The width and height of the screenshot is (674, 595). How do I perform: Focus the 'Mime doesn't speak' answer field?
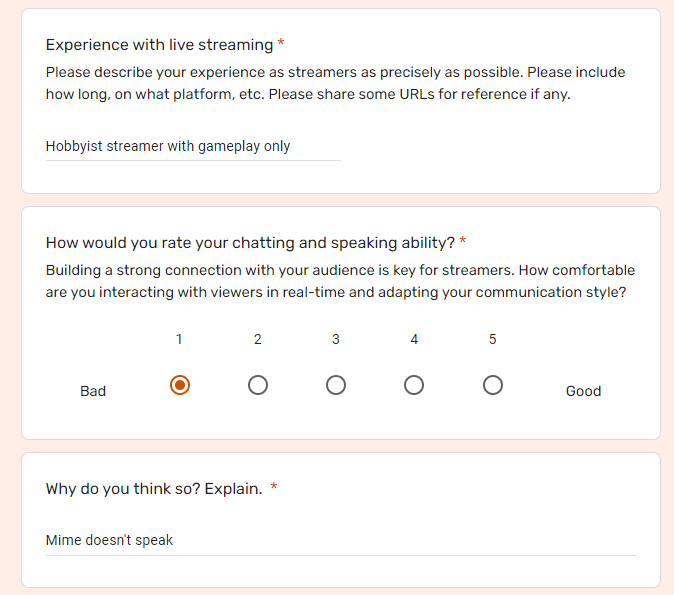pos(340,540)
